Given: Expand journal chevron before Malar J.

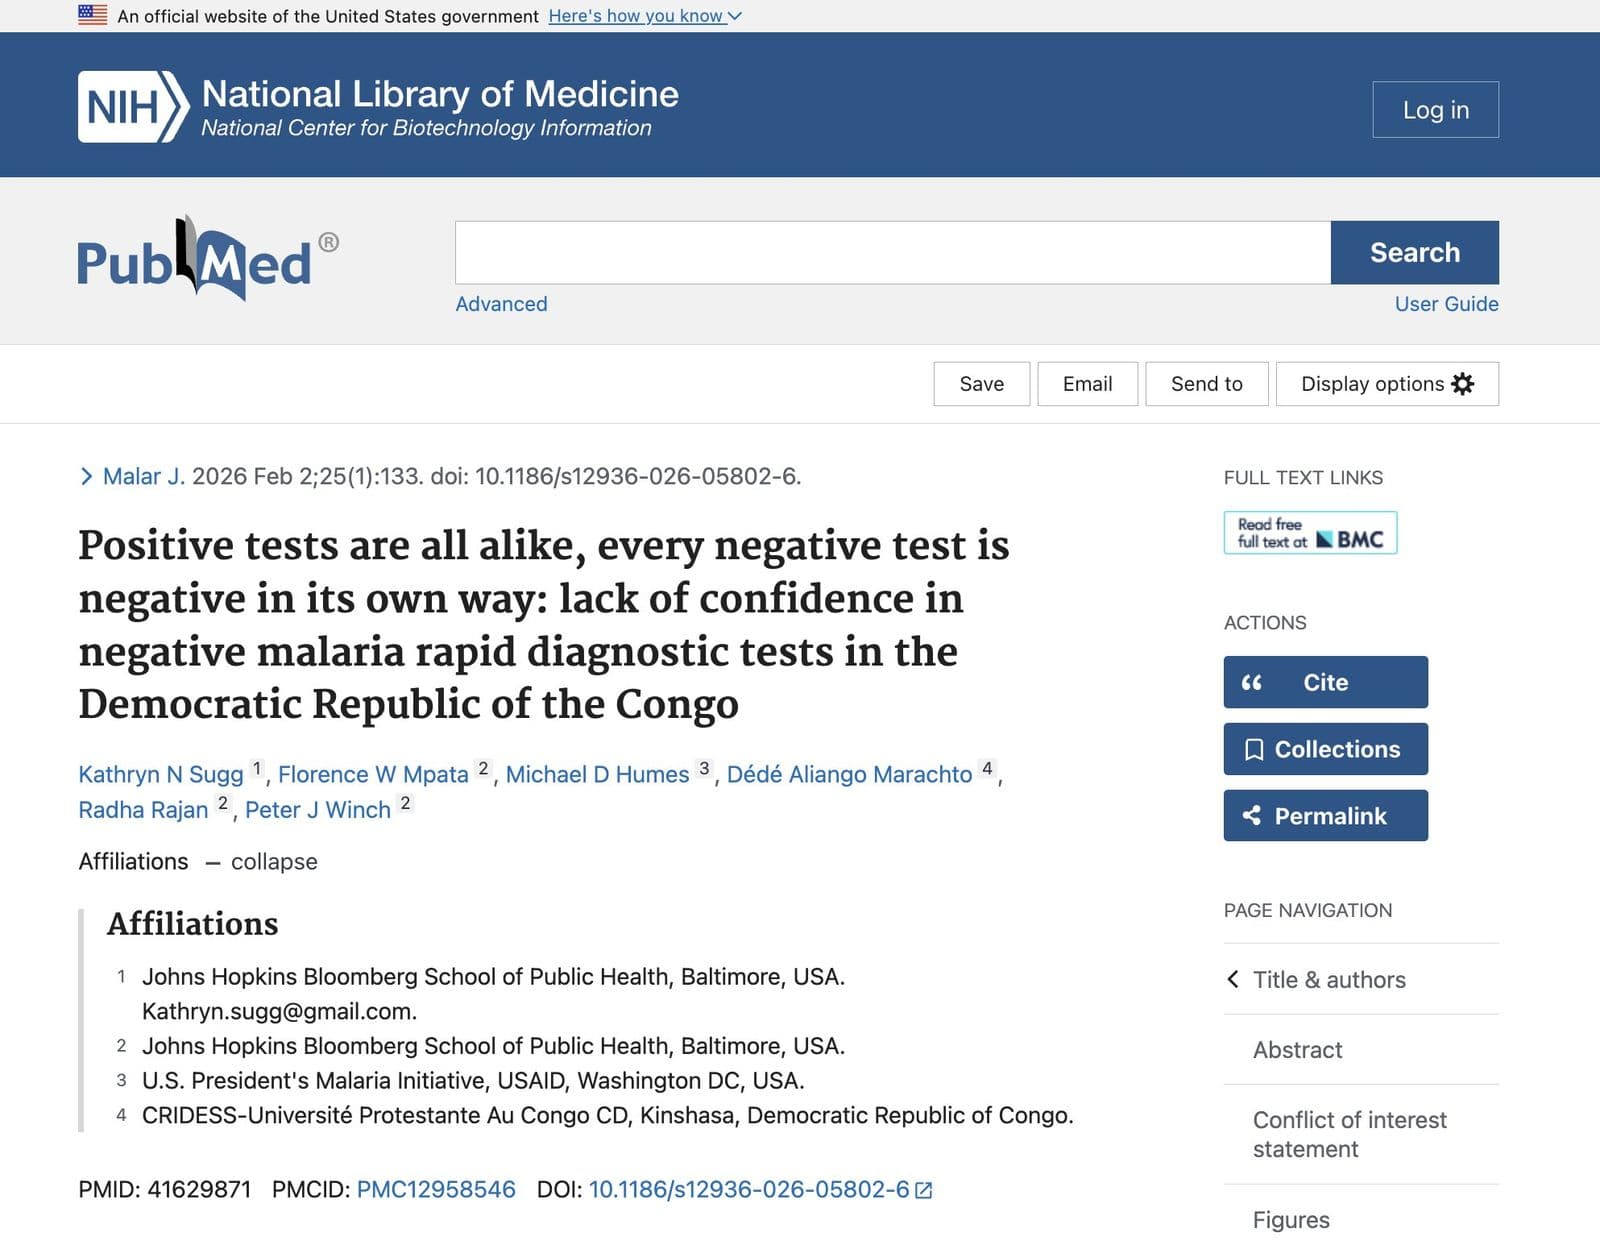Looking at the screenshot, I should pos(86,476).
